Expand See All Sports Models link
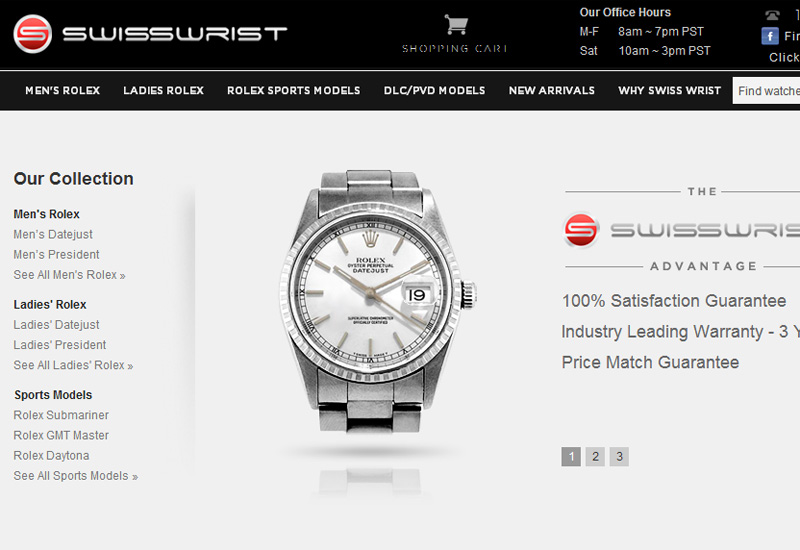 pyautogui.click(x=76, y=476)
